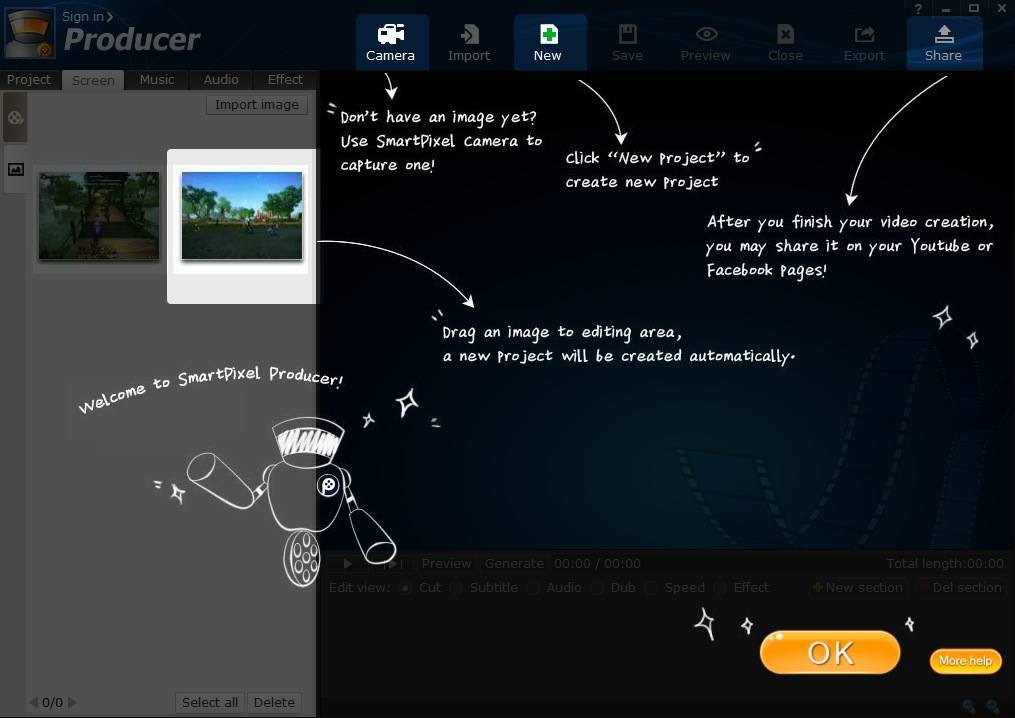Select the highlighted screenshot thumbnail
The height and width of the screenshot is (718, 1015).
[241, 215]
